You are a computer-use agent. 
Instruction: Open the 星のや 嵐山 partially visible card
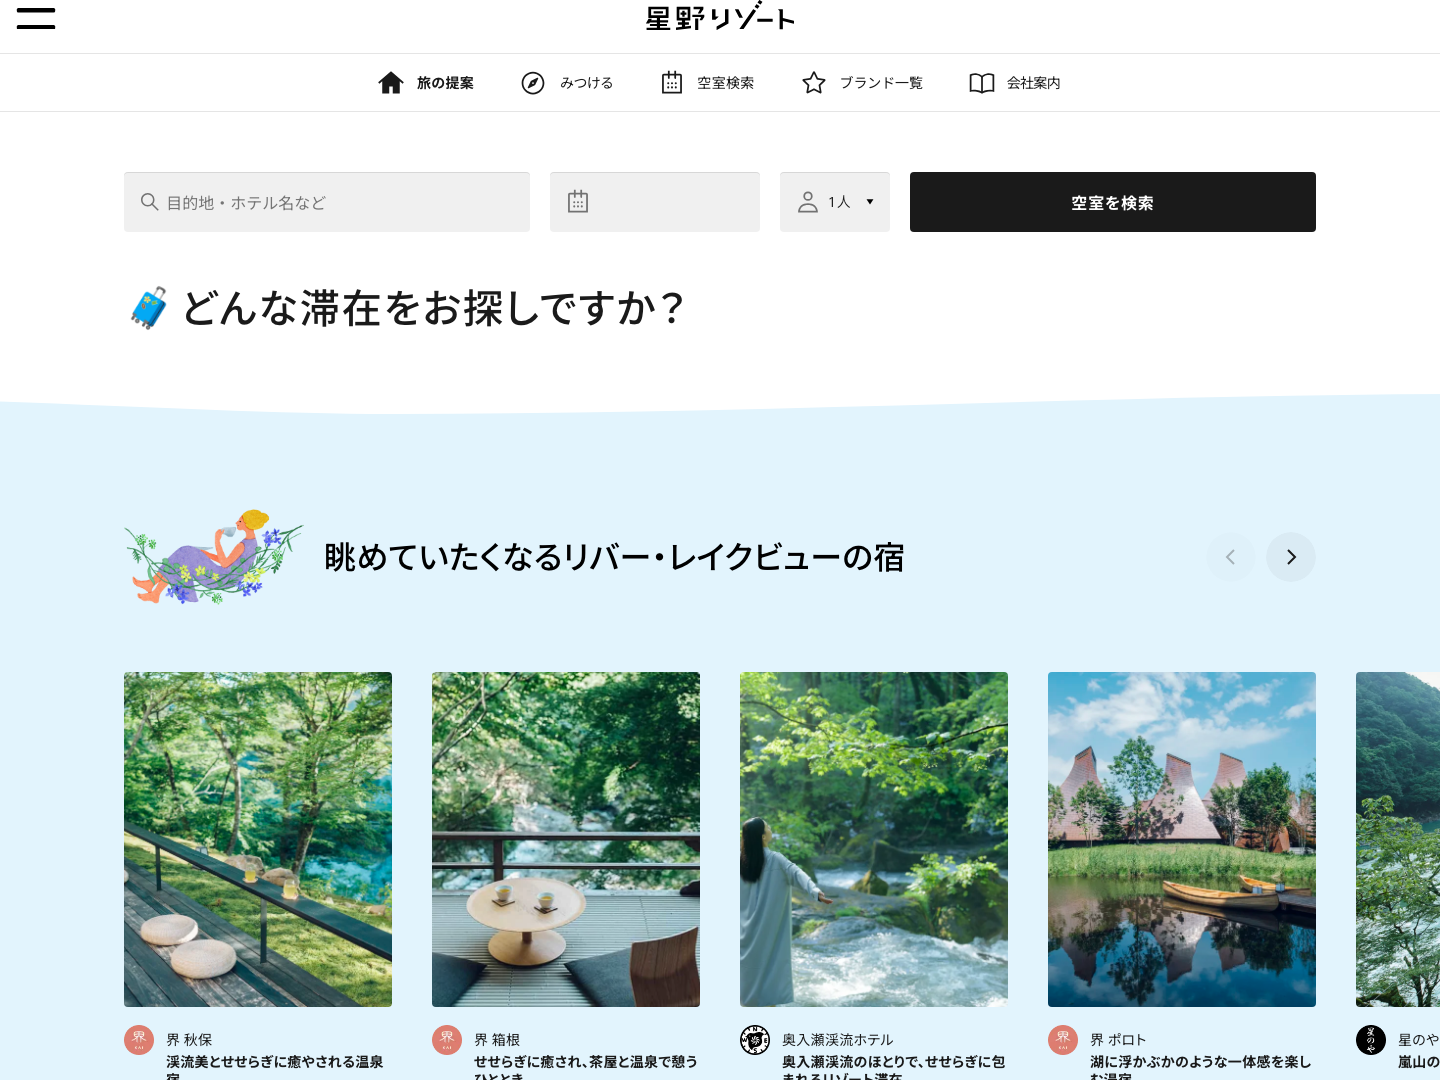pos(1398,839)
